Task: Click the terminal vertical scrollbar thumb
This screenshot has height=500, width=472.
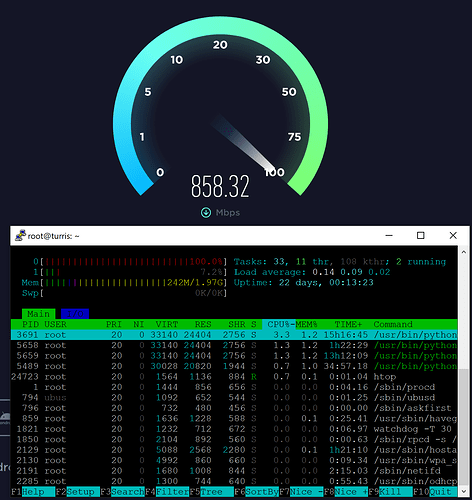Action: (x=464, y=427)
